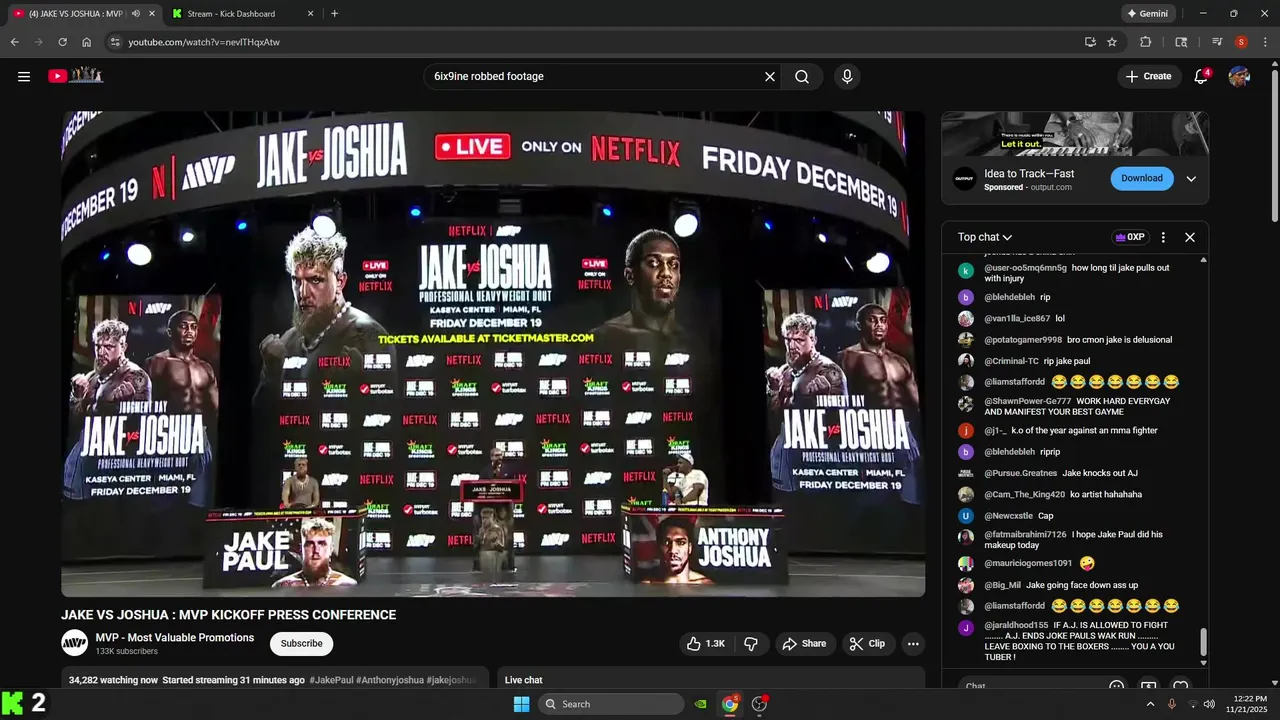The height and width of the screenshot is (720, 1280).
Task: Install app icon in address bar
Action: point(1090,42)
